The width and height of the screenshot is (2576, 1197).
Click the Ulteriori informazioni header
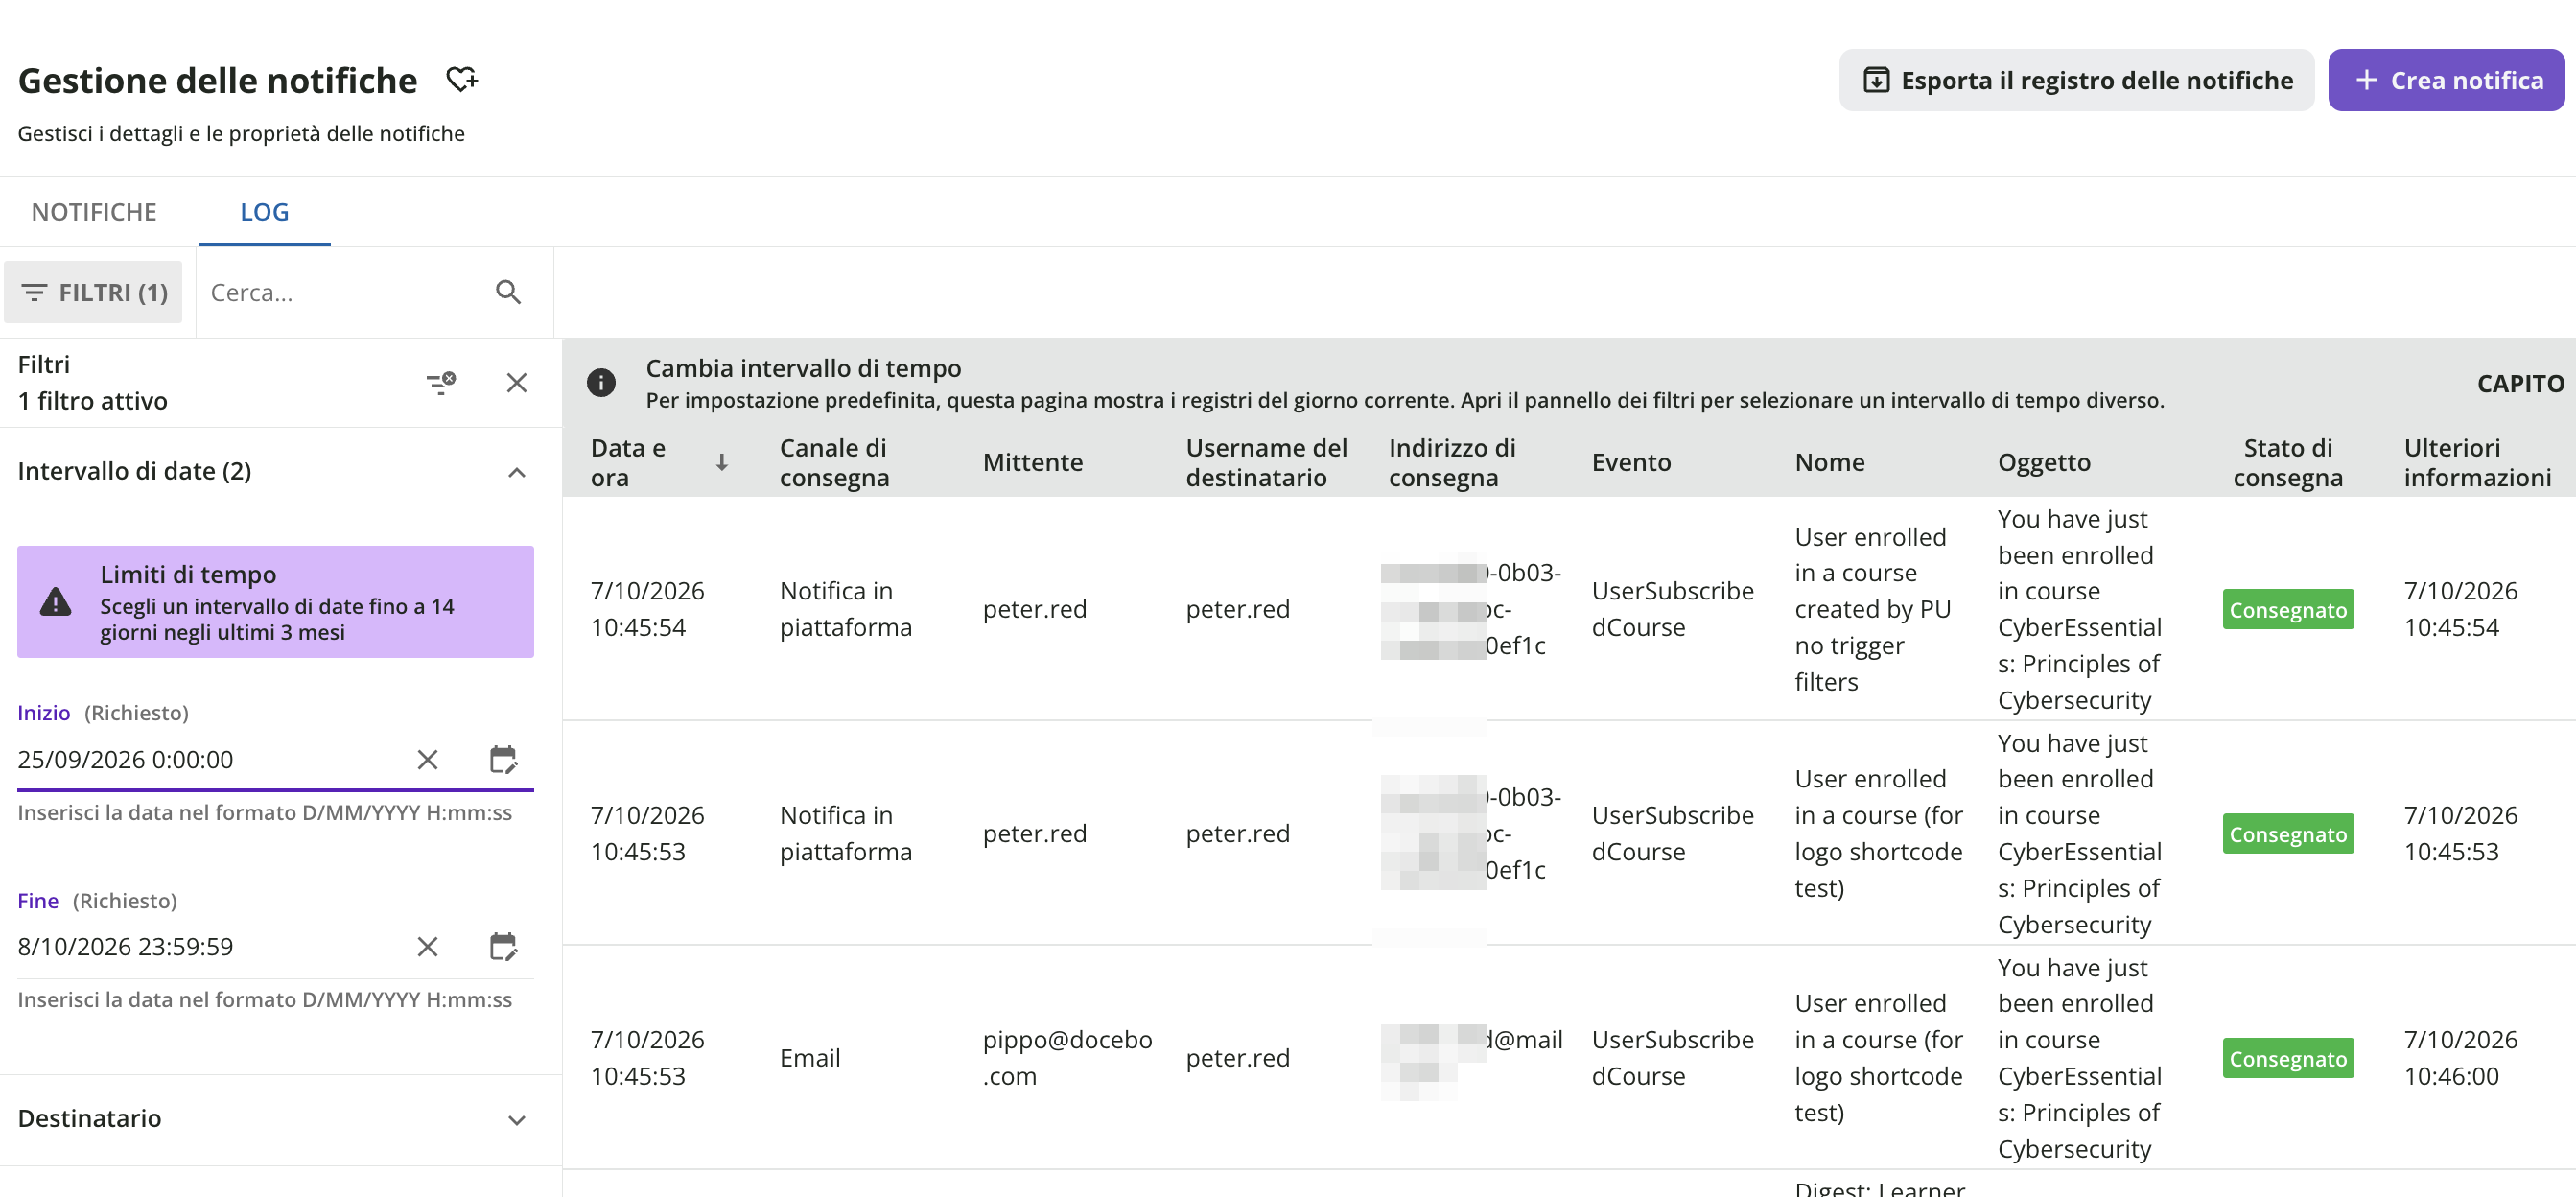tap(2477, 462)
